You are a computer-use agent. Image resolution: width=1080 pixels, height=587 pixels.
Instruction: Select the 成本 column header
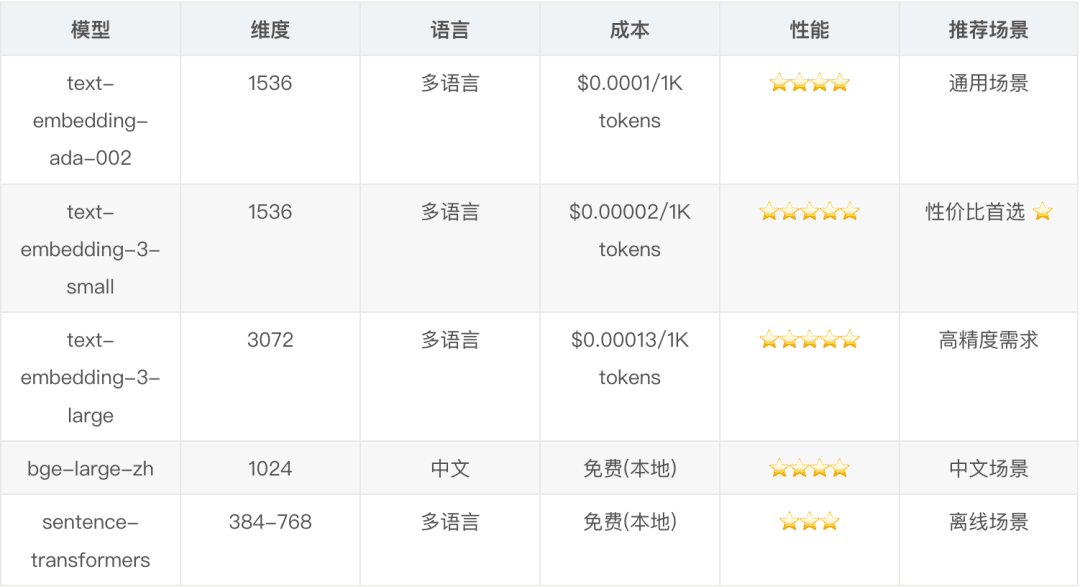point(630,30)
